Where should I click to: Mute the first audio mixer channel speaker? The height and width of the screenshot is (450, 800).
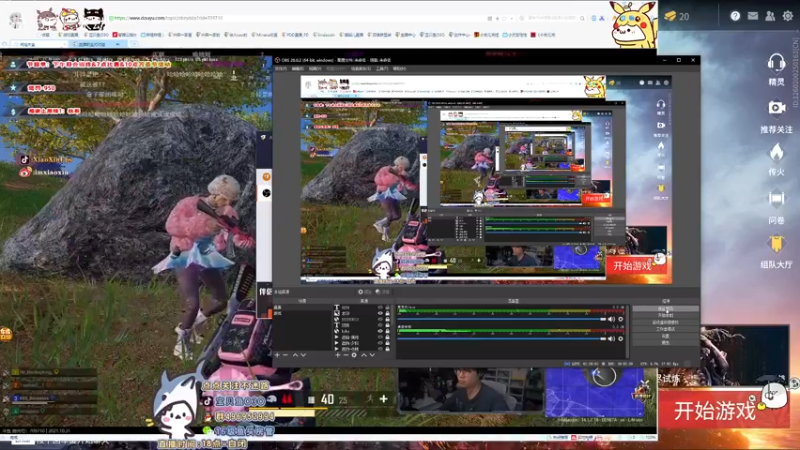(611, 319)
